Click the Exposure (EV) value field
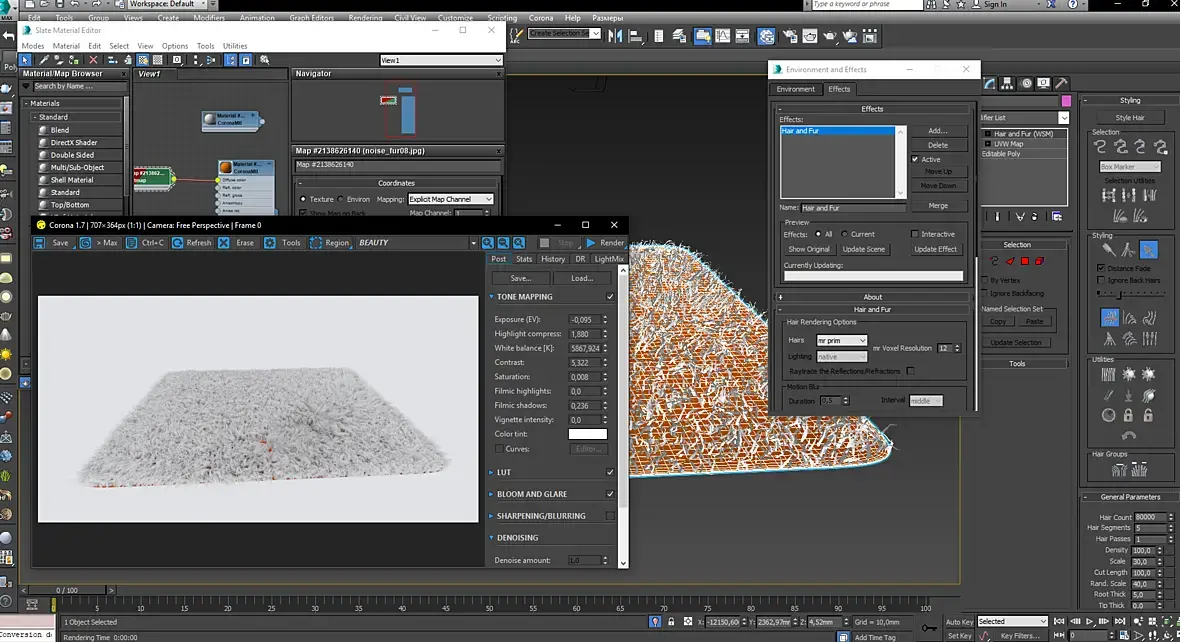Image resolution: width=1180 pixels, height=642 pixels. (x=585, y=320)
